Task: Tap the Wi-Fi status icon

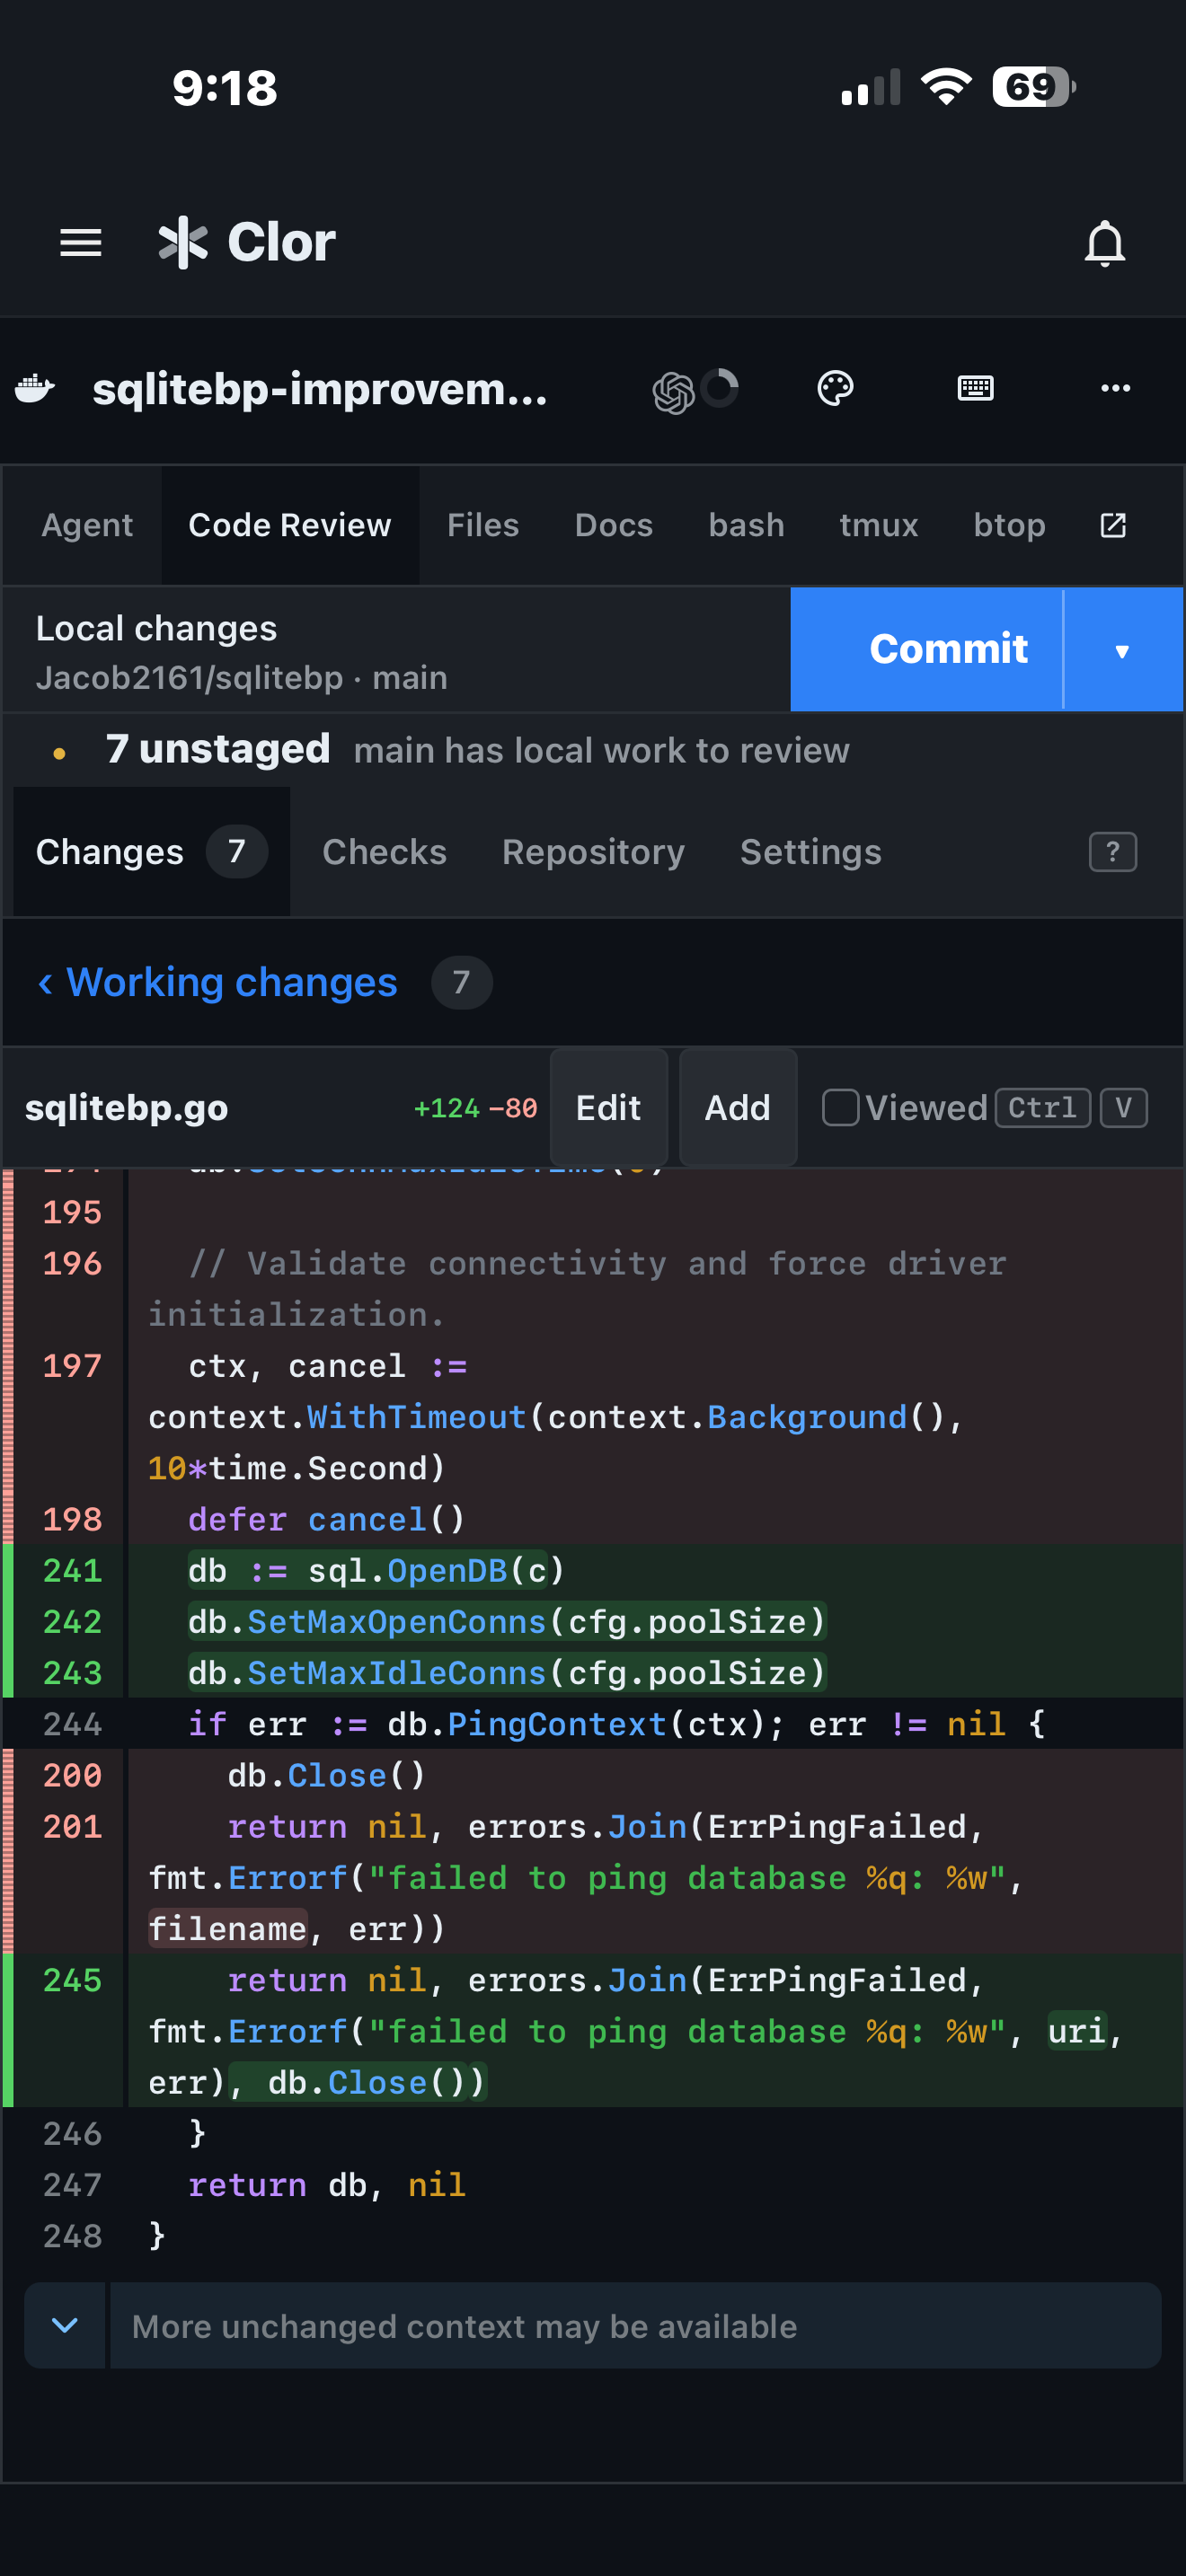Action: (946, 86)
